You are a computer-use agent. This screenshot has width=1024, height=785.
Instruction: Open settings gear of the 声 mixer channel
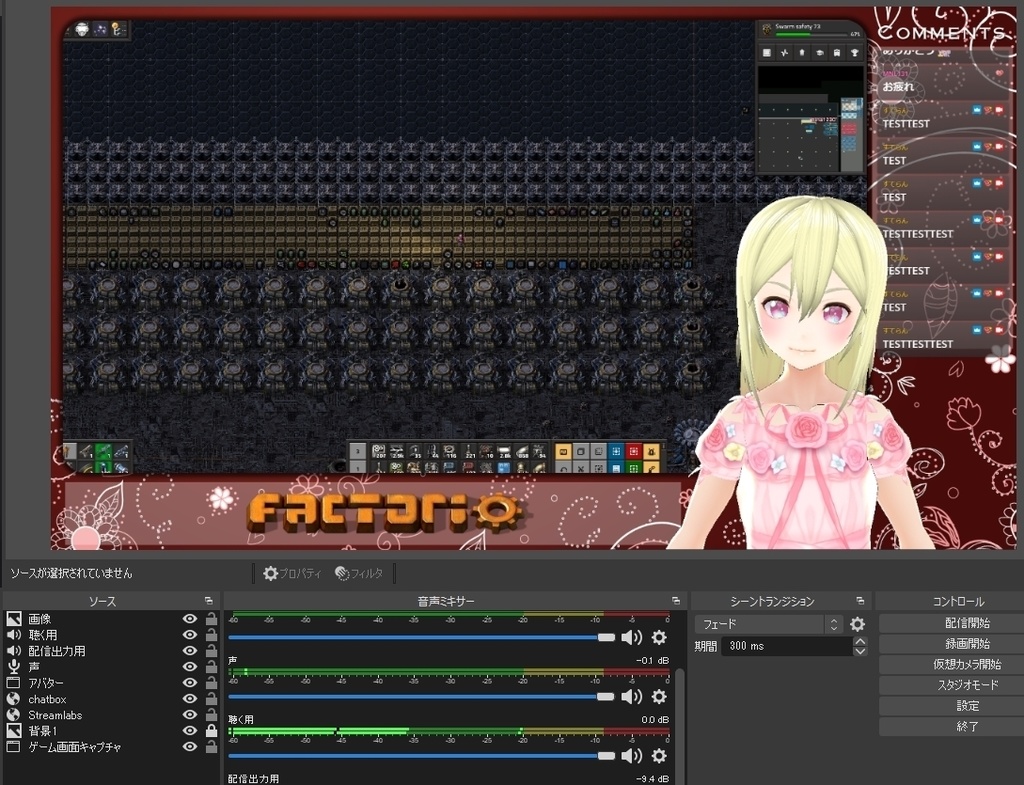660,697
